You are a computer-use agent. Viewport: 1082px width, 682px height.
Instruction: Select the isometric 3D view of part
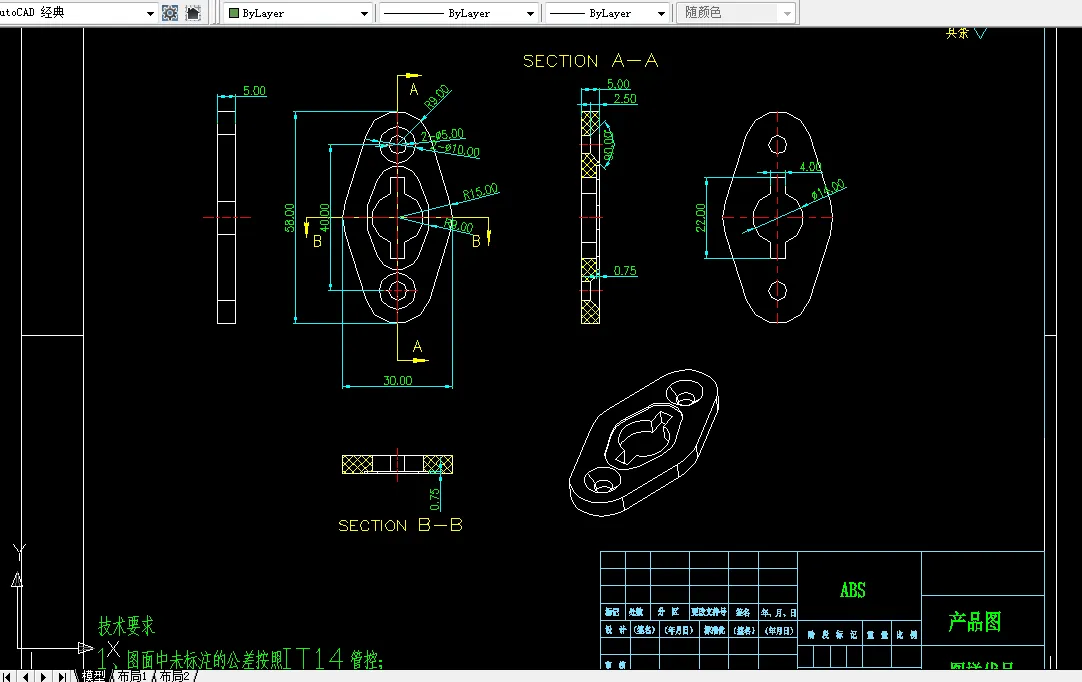[645, 434]
